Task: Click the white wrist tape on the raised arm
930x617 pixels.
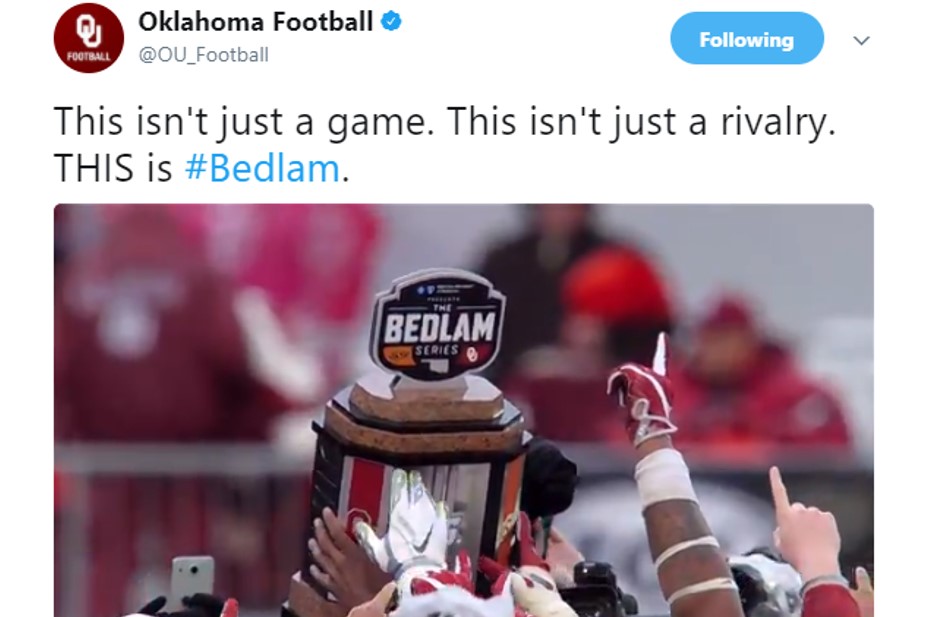Action: pyautogui.click(x=664, y=478)
